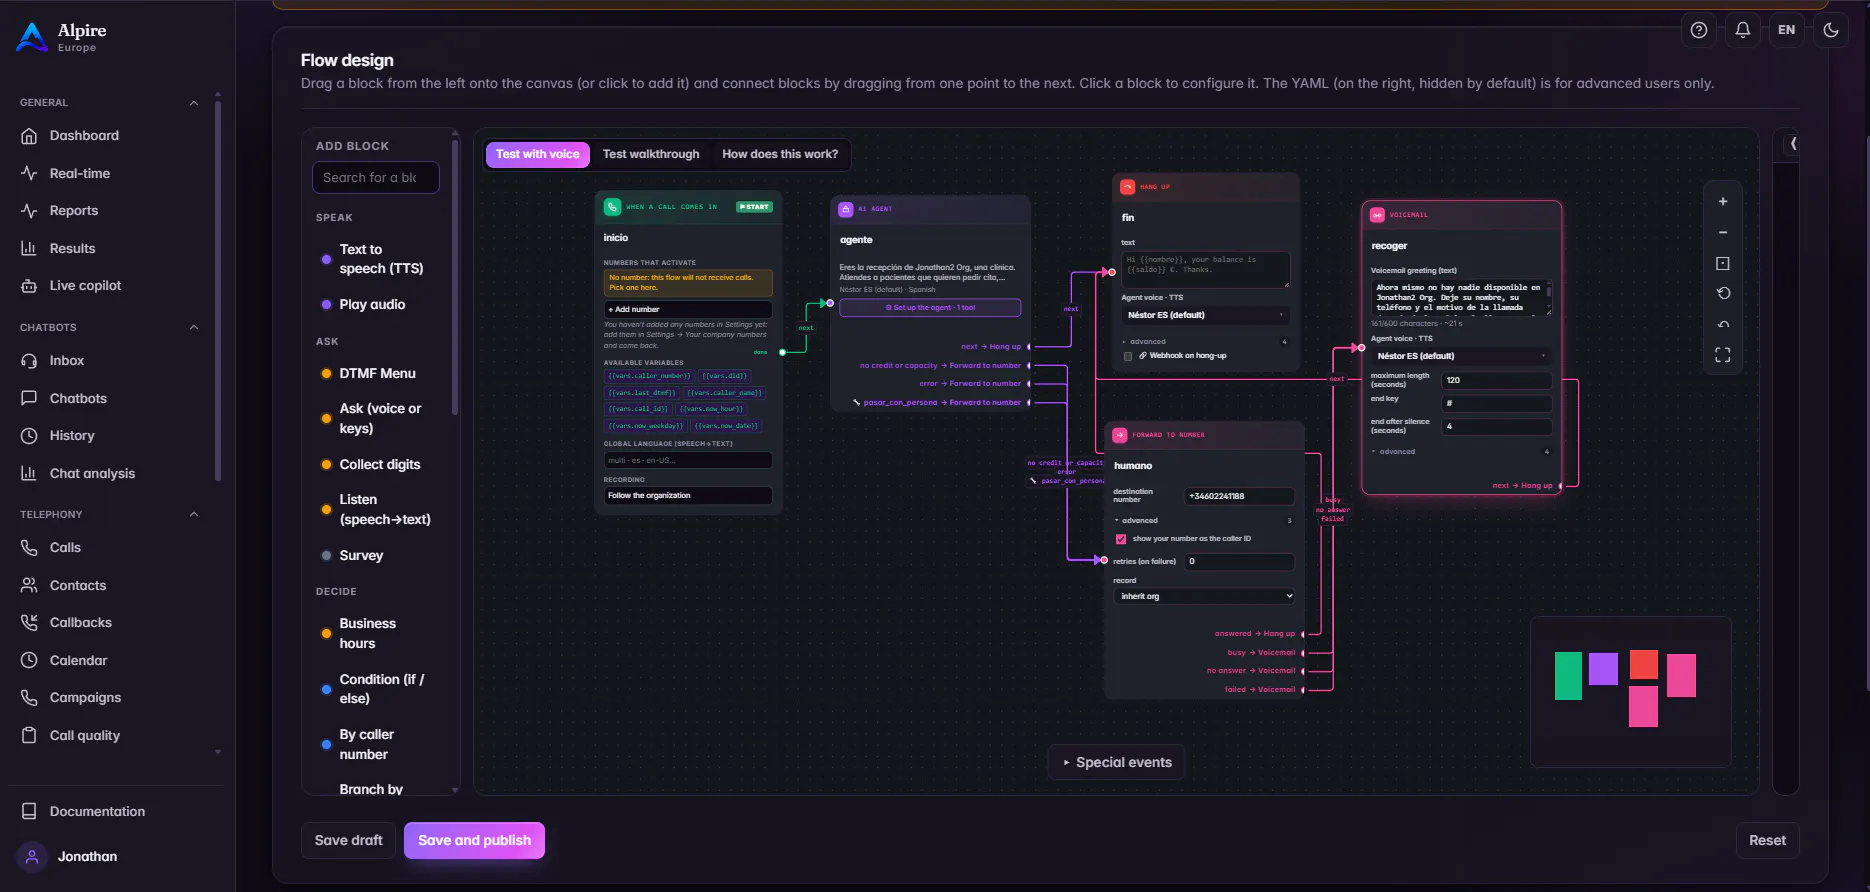Zoom out on the flow canvas
The width and height of the screenshot is (1870, 892).
click(x=1723, y=232)
